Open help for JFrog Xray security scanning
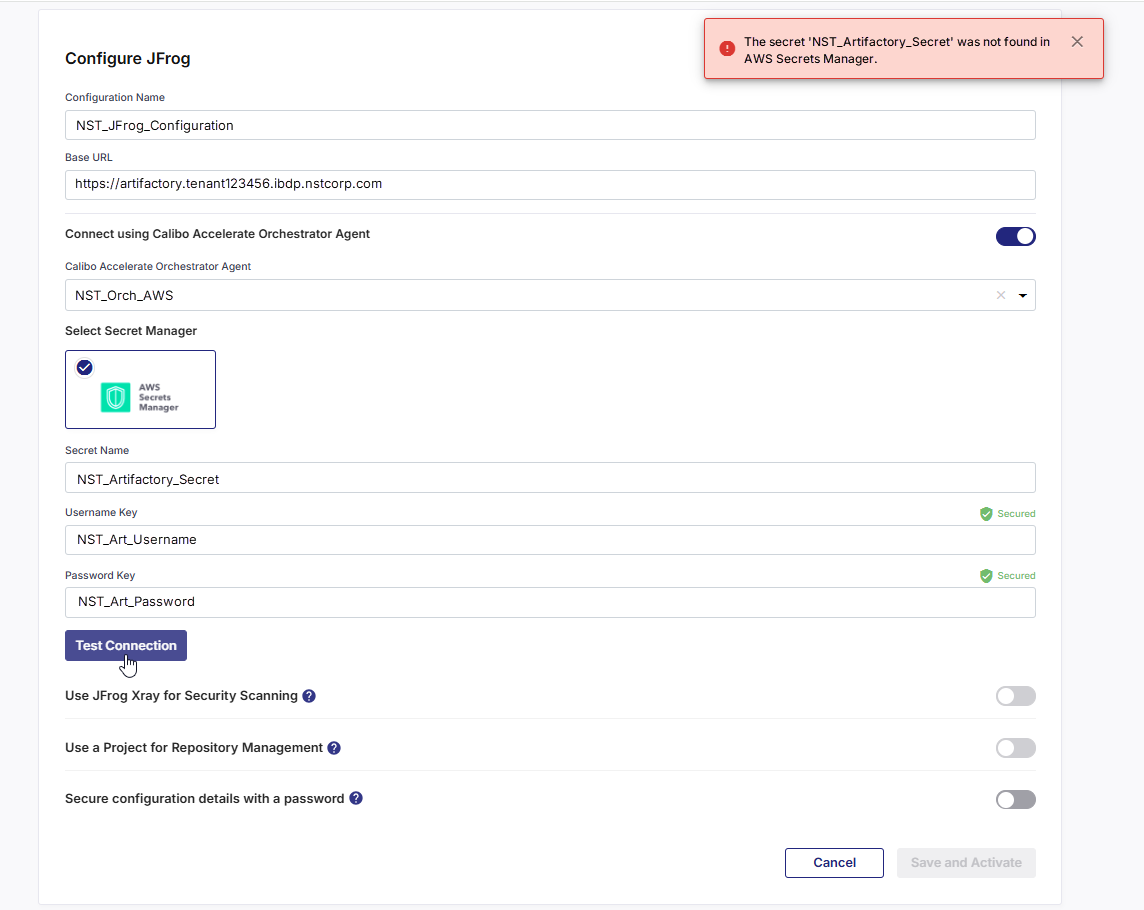Image resolution: width=1144 pixels, height=910 pixels. [309, 695]
